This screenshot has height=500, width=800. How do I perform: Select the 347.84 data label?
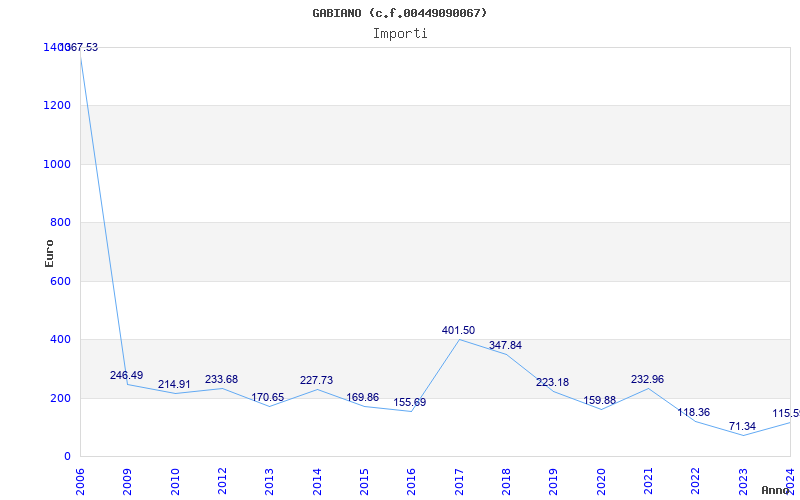coord(505,345)
